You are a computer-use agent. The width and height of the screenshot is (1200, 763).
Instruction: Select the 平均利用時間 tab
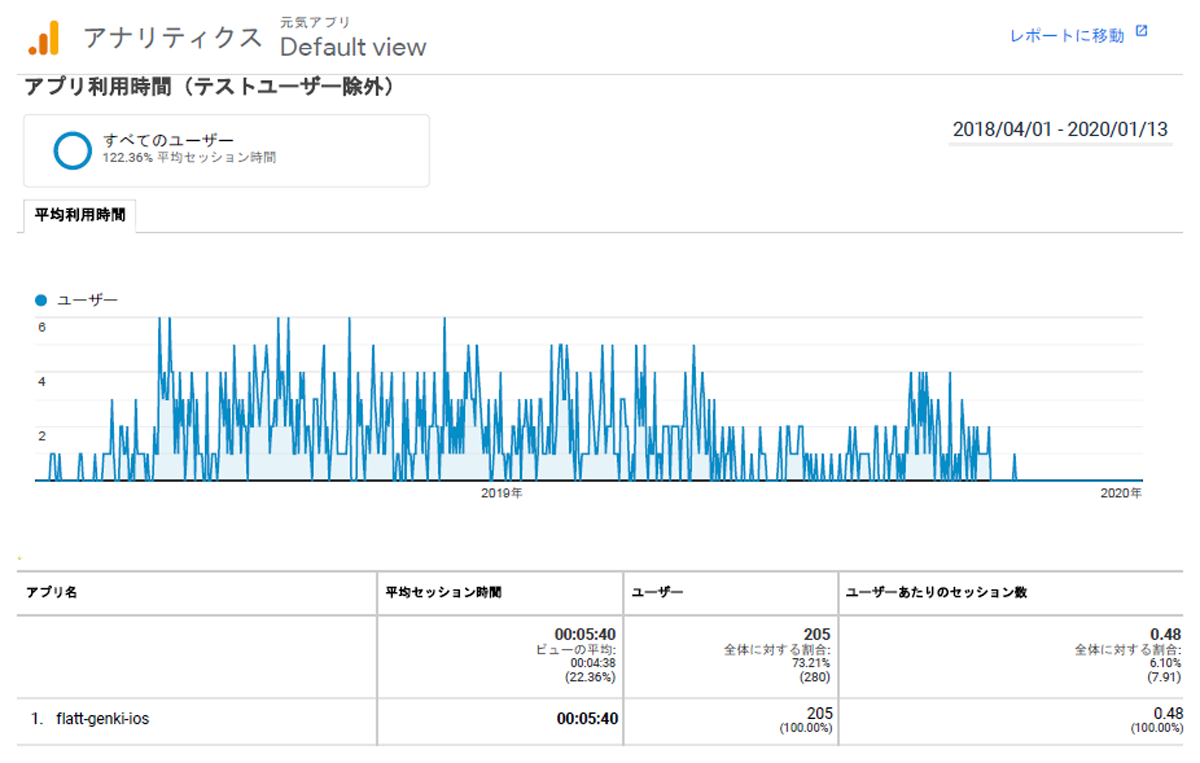click(80, 215)
